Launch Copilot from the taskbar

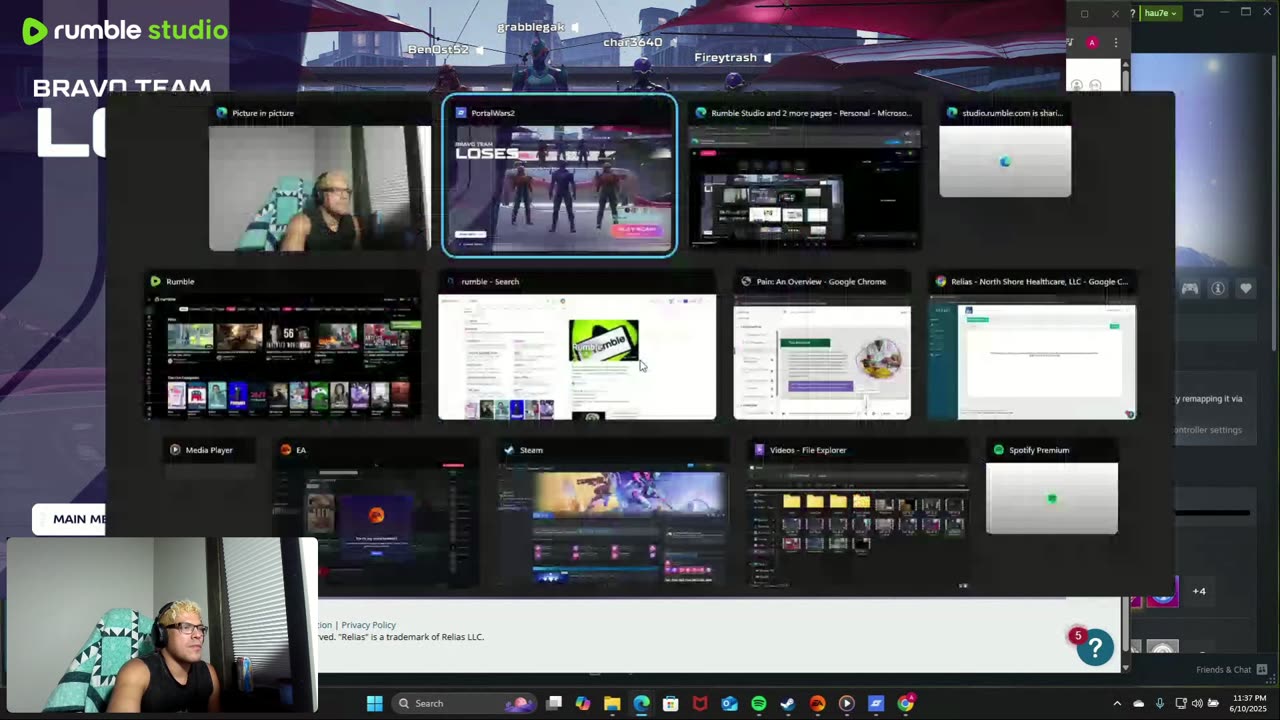click(583, 703)
